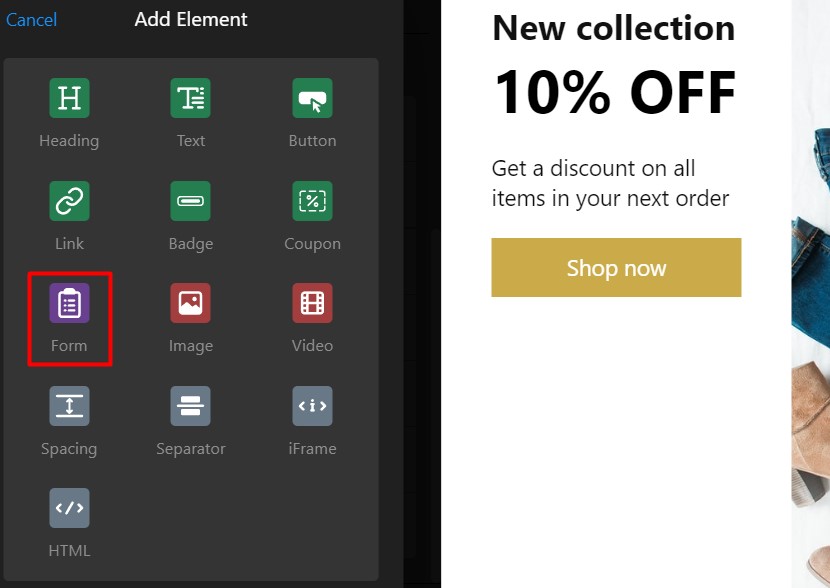The height and width of the screenshot is (588, 830).
Task: Add an Image element
Action: (x=190, y=319)
